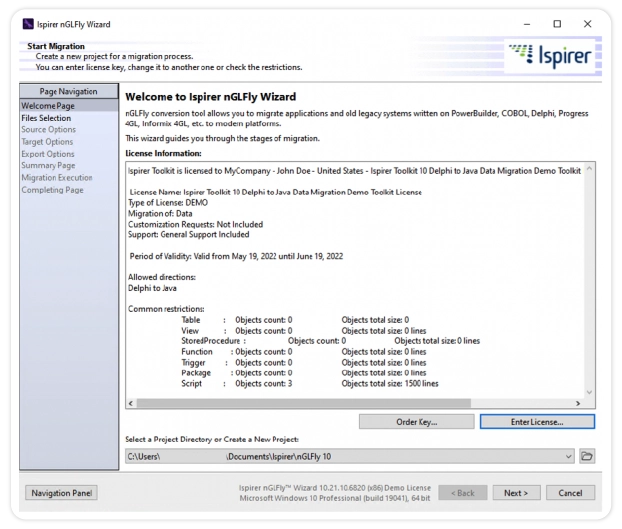
Task: Select Migration Execution in navigation
Action: (56, 178)
